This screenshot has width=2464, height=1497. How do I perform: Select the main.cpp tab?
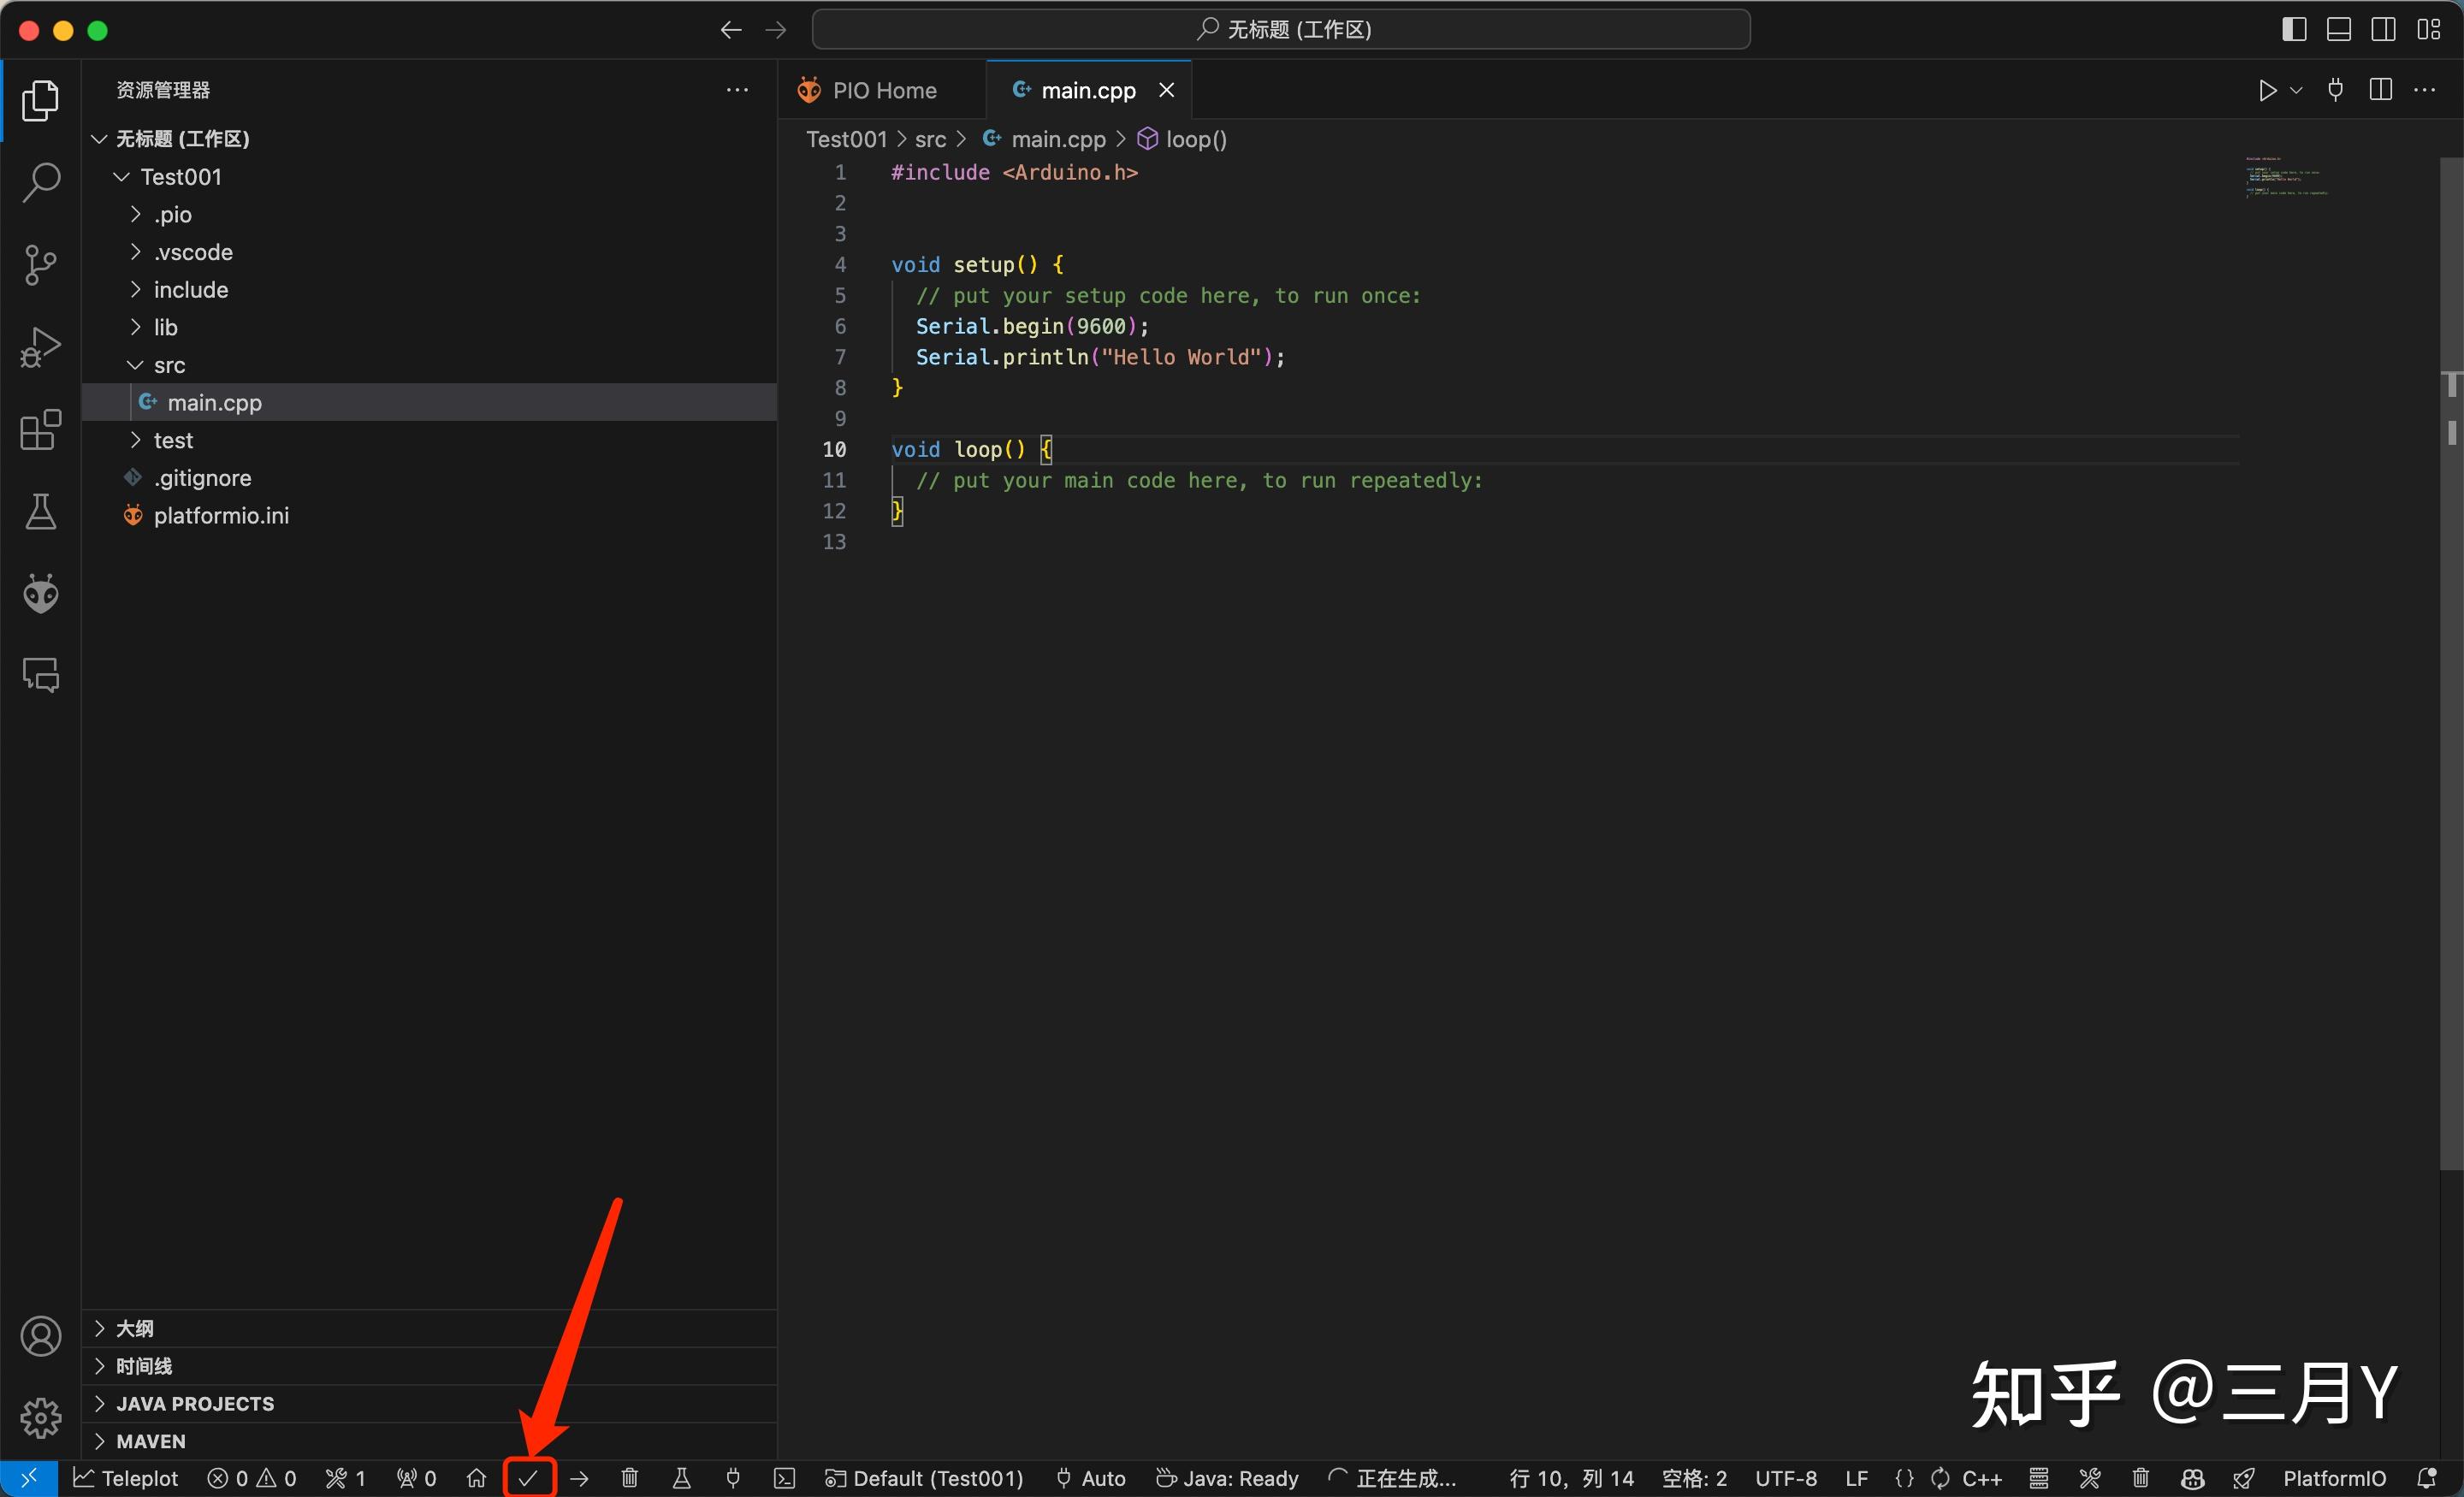point(1088,89)
